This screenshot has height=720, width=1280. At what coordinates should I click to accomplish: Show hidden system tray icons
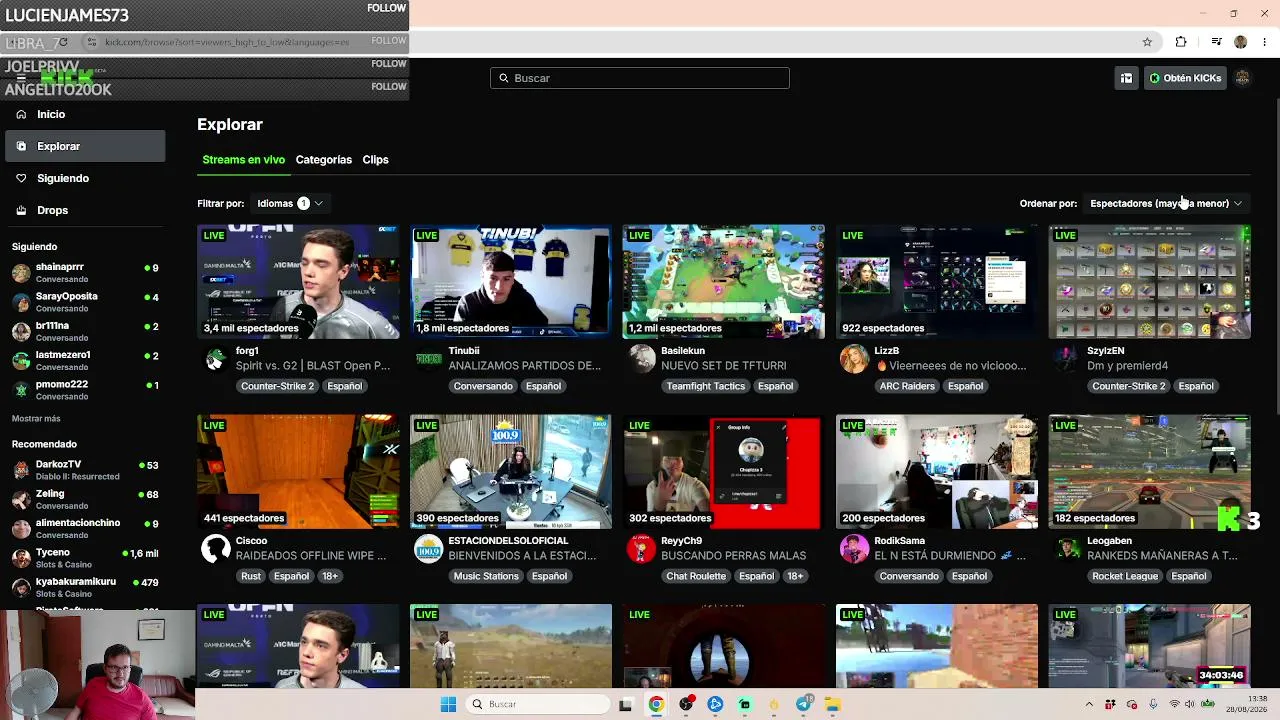click(x=1089, y=704)
